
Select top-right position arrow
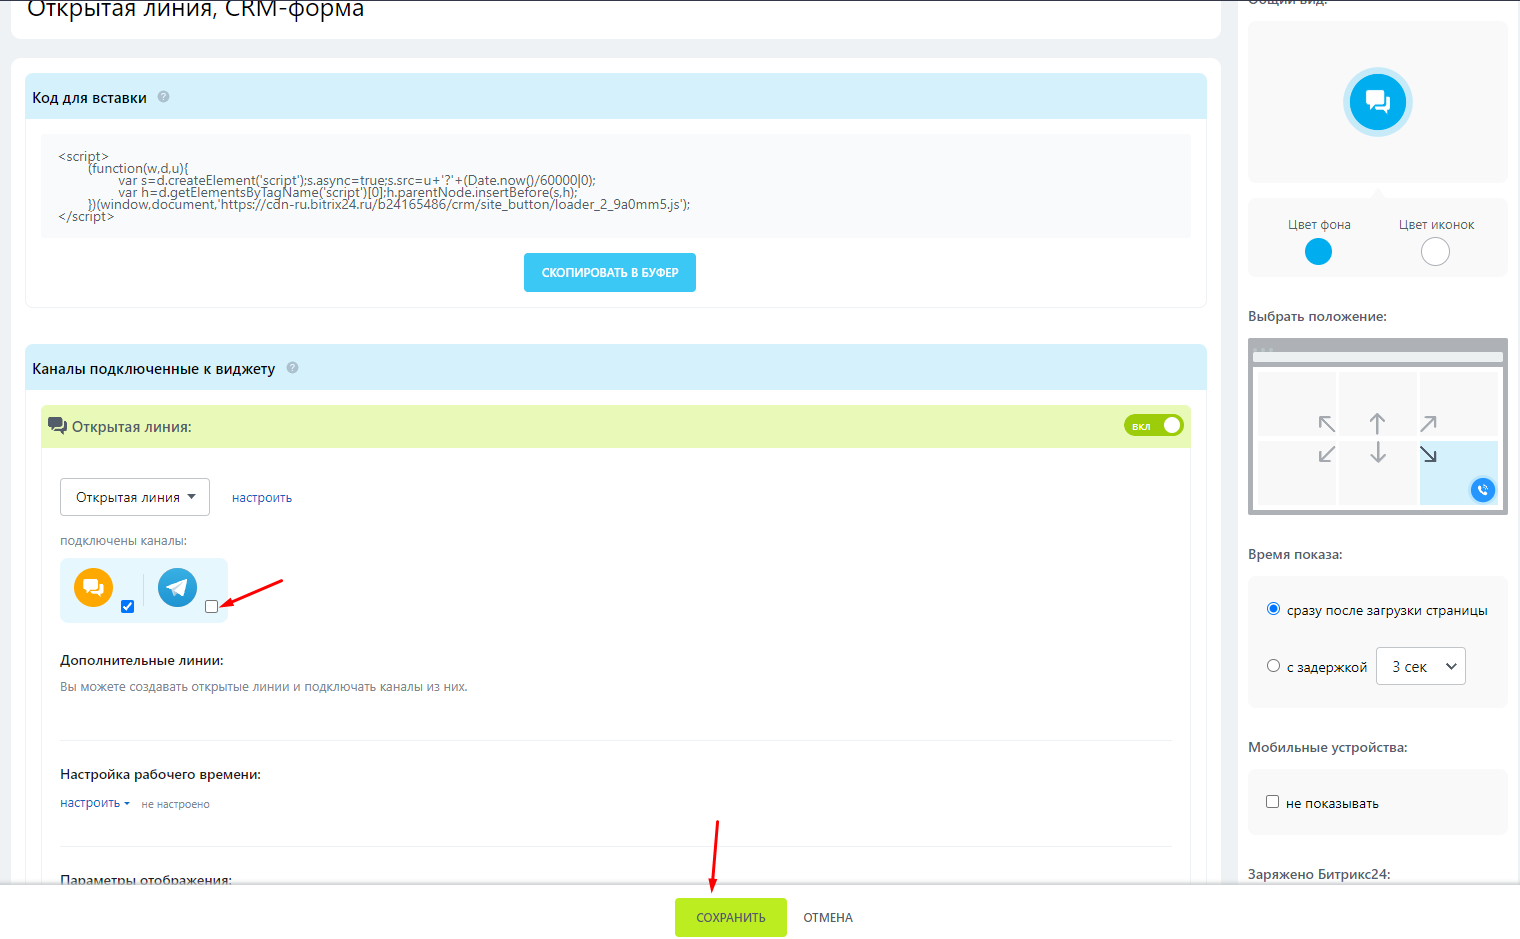tap(1428, 424)
